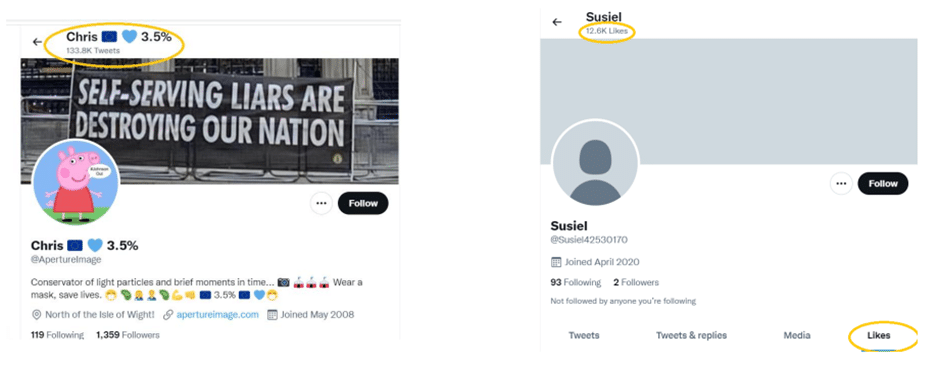940x366 pixels.
Task: Follow the Chris account
Action: 363,203
